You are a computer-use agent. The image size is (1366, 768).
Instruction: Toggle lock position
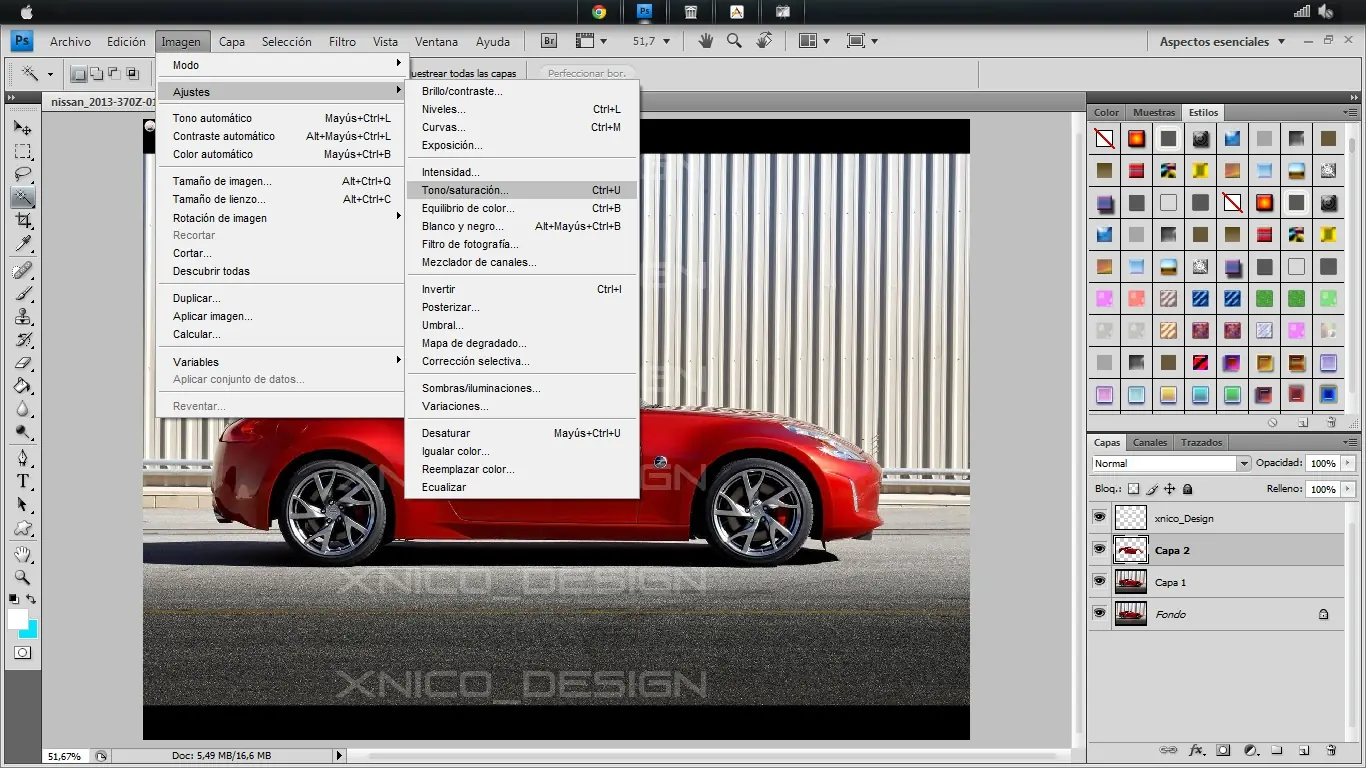(x=1170, y=489)
